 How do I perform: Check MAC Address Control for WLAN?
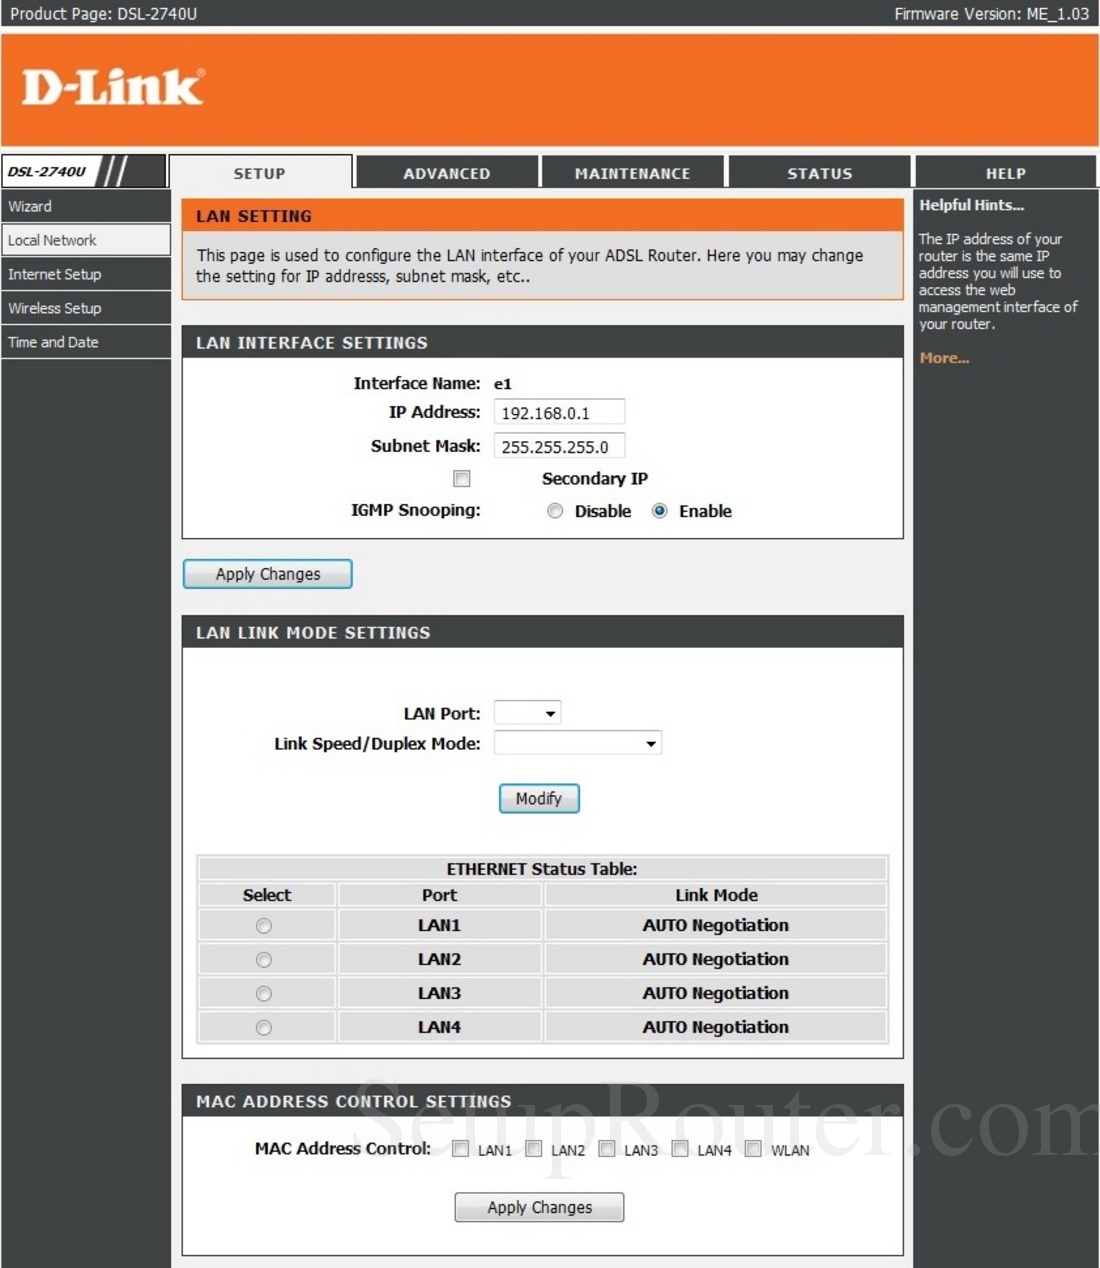click(x=753, y=1149)
